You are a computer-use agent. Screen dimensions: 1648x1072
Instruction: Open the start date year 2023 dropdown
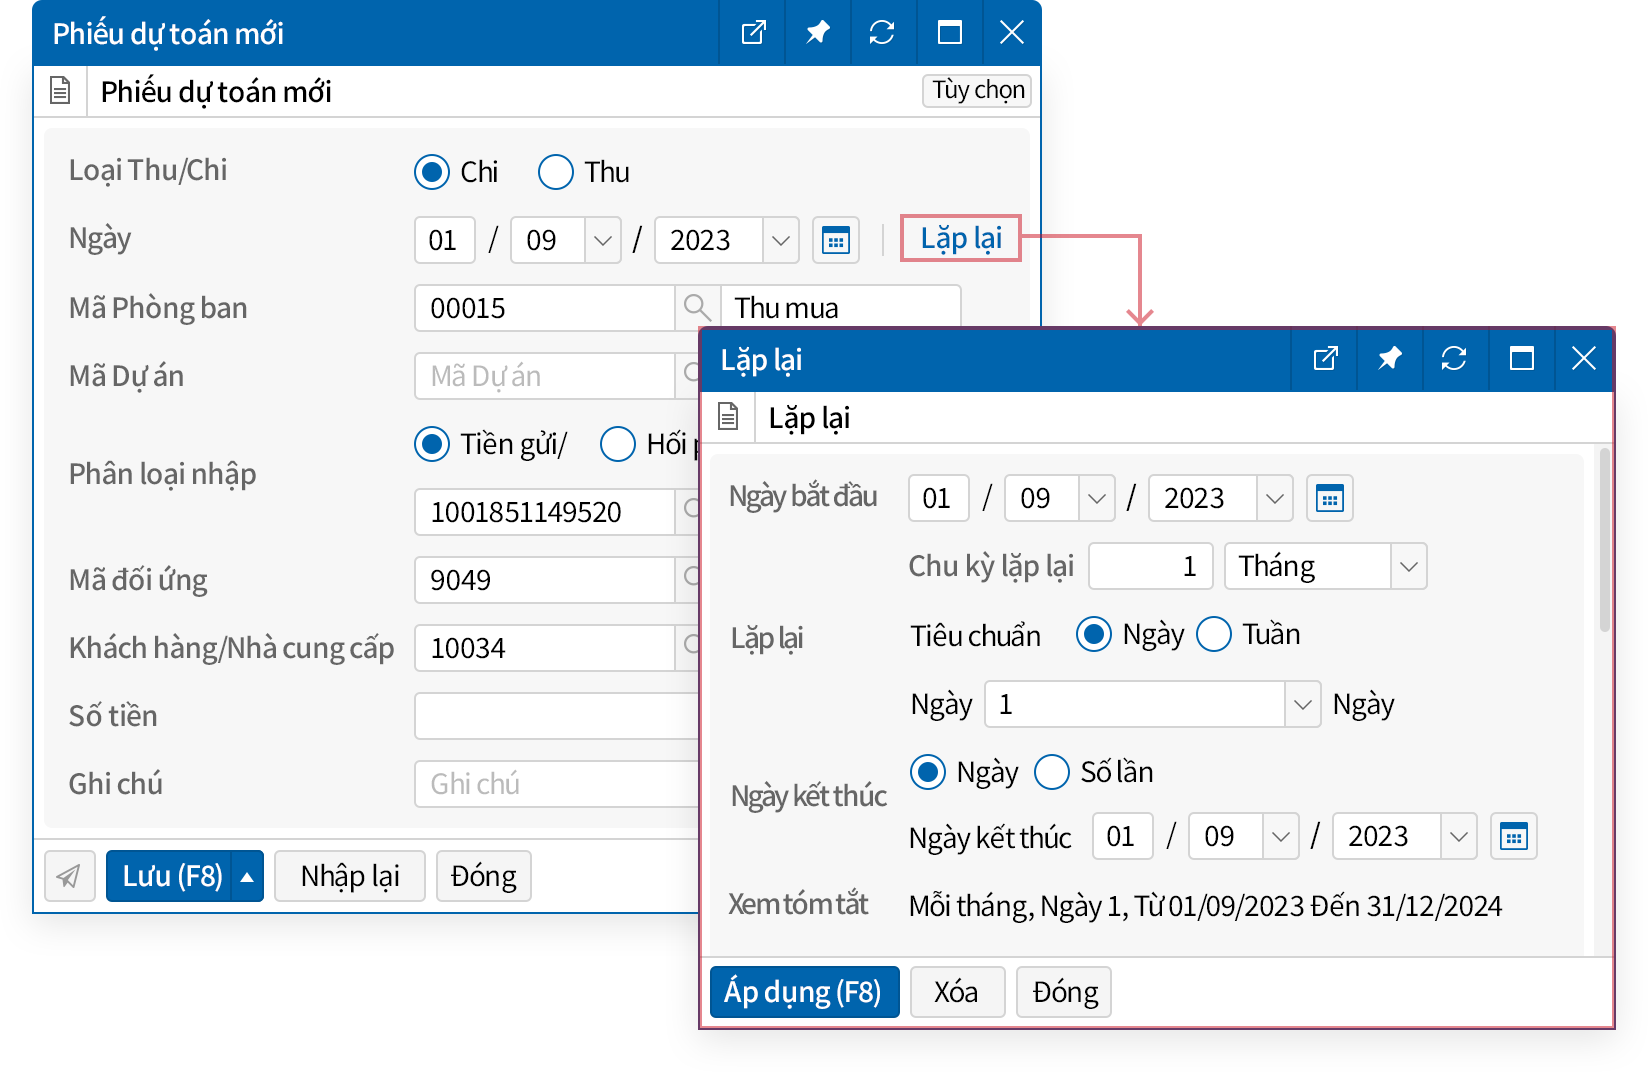[x=1274, y=498]
